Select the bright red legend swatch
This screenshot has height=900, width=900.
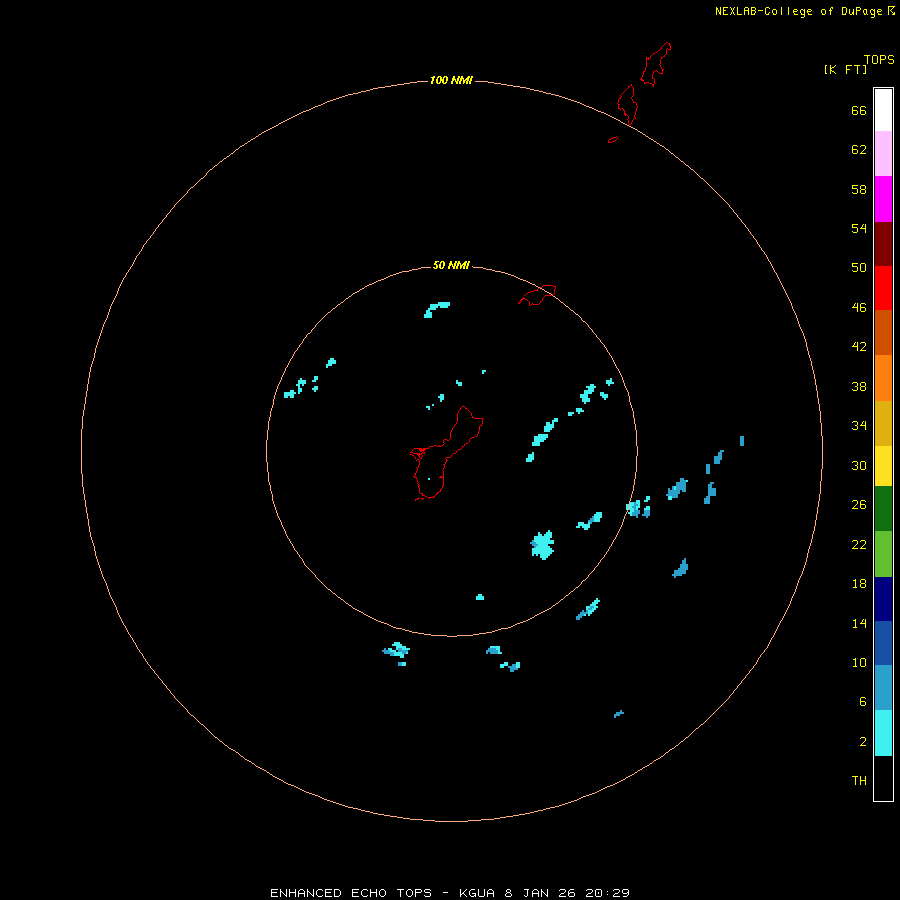[883, 288]
